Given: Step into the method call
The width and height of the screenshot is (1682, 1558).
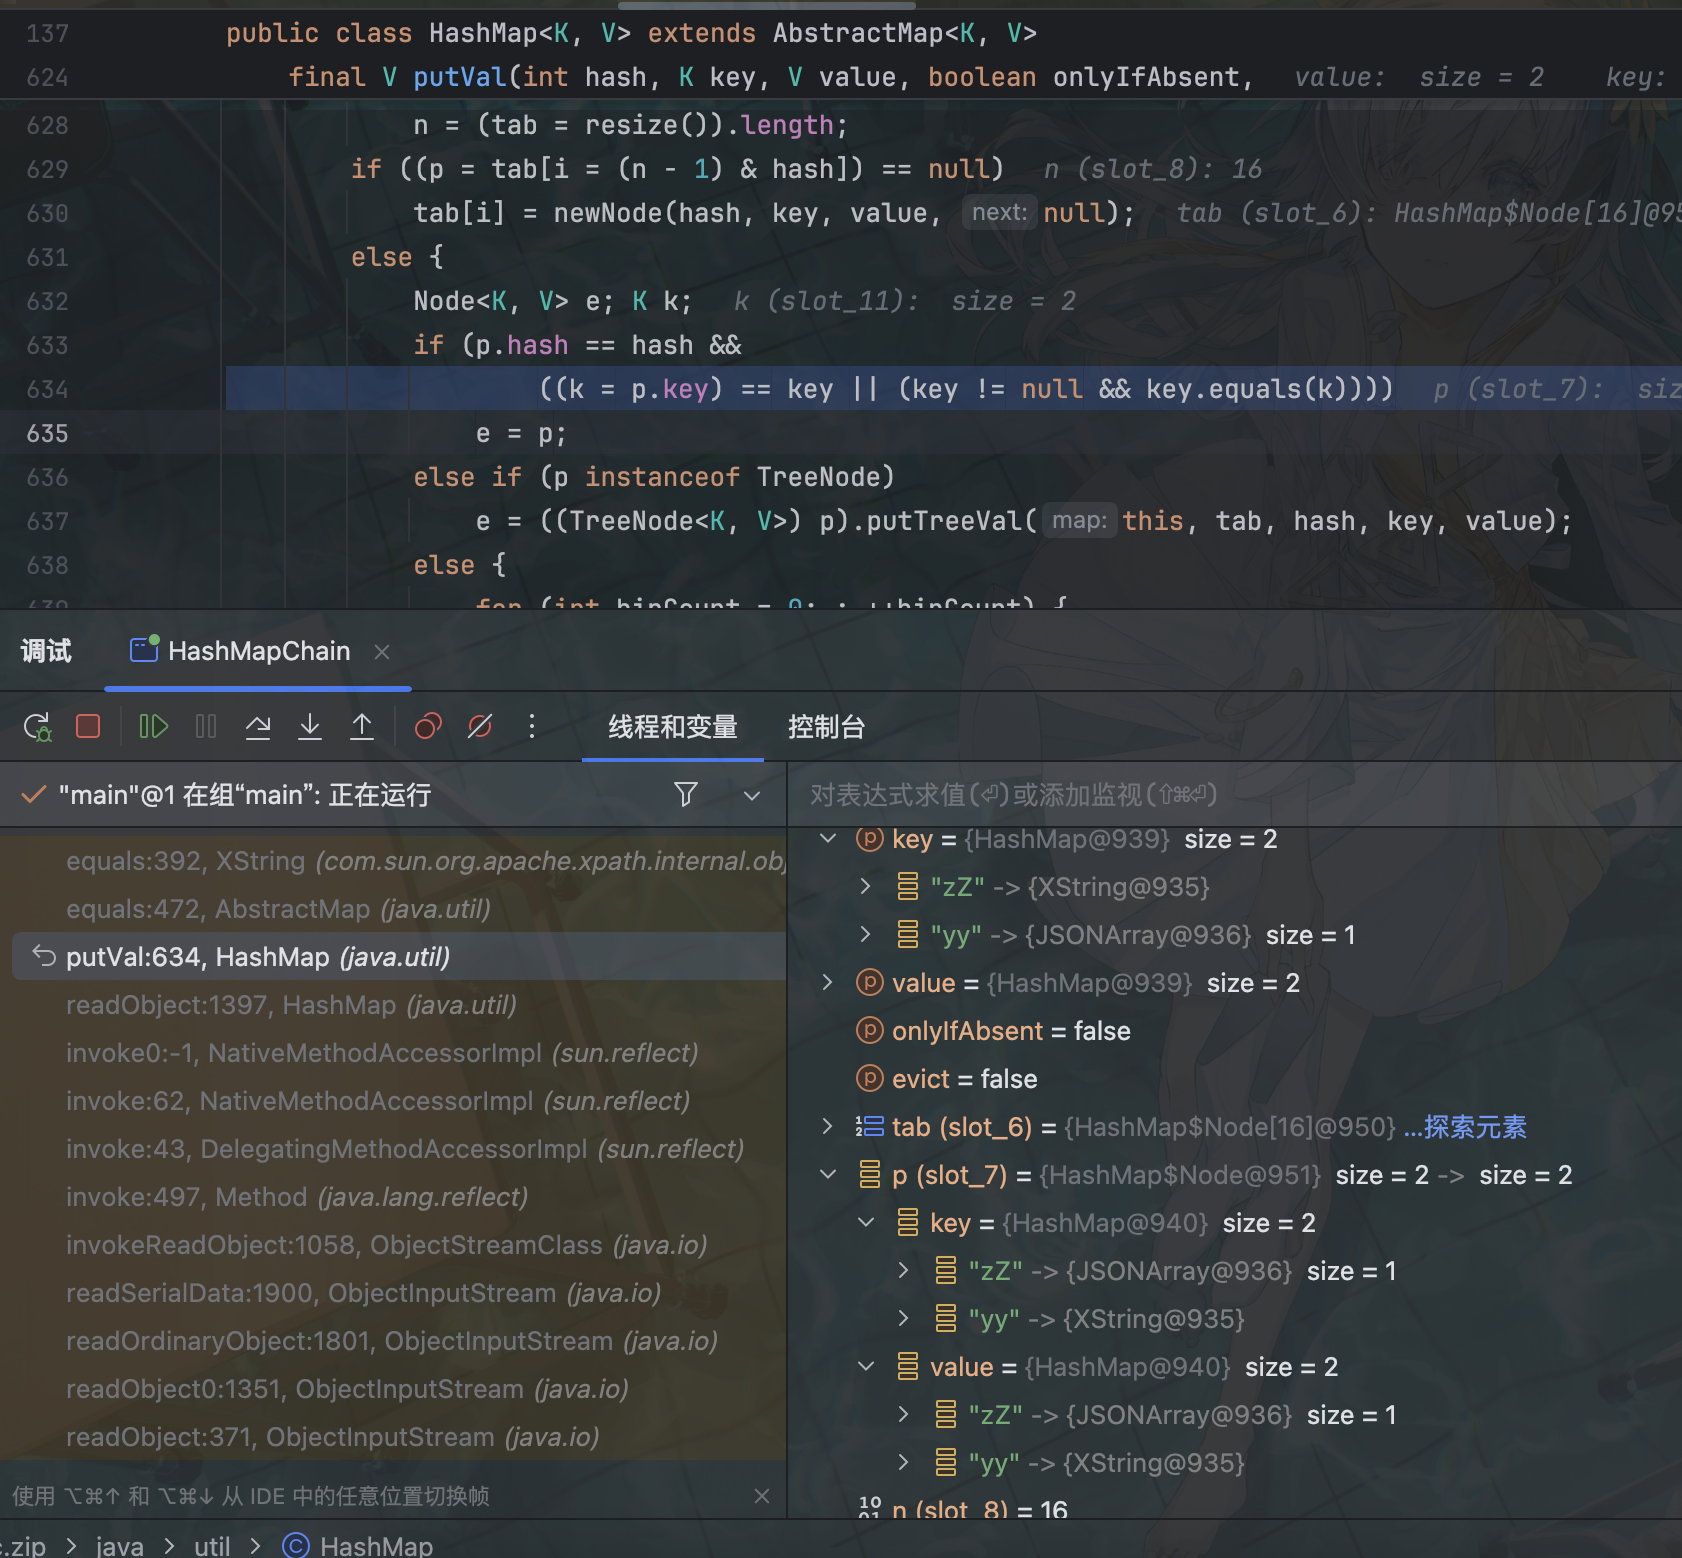Looking at the screenshot, I should click(x=310, y=727).
